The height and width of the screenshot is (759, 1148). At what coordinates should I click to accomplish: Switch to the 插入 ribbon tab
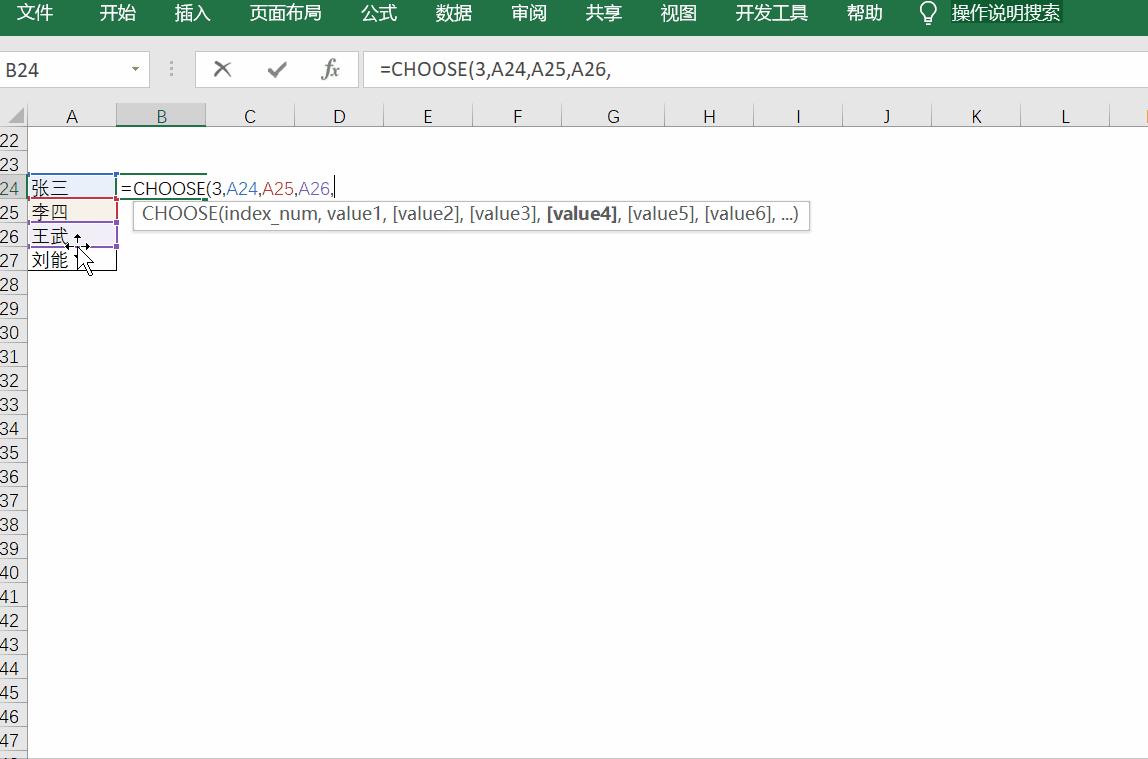[x=191, y=13]
